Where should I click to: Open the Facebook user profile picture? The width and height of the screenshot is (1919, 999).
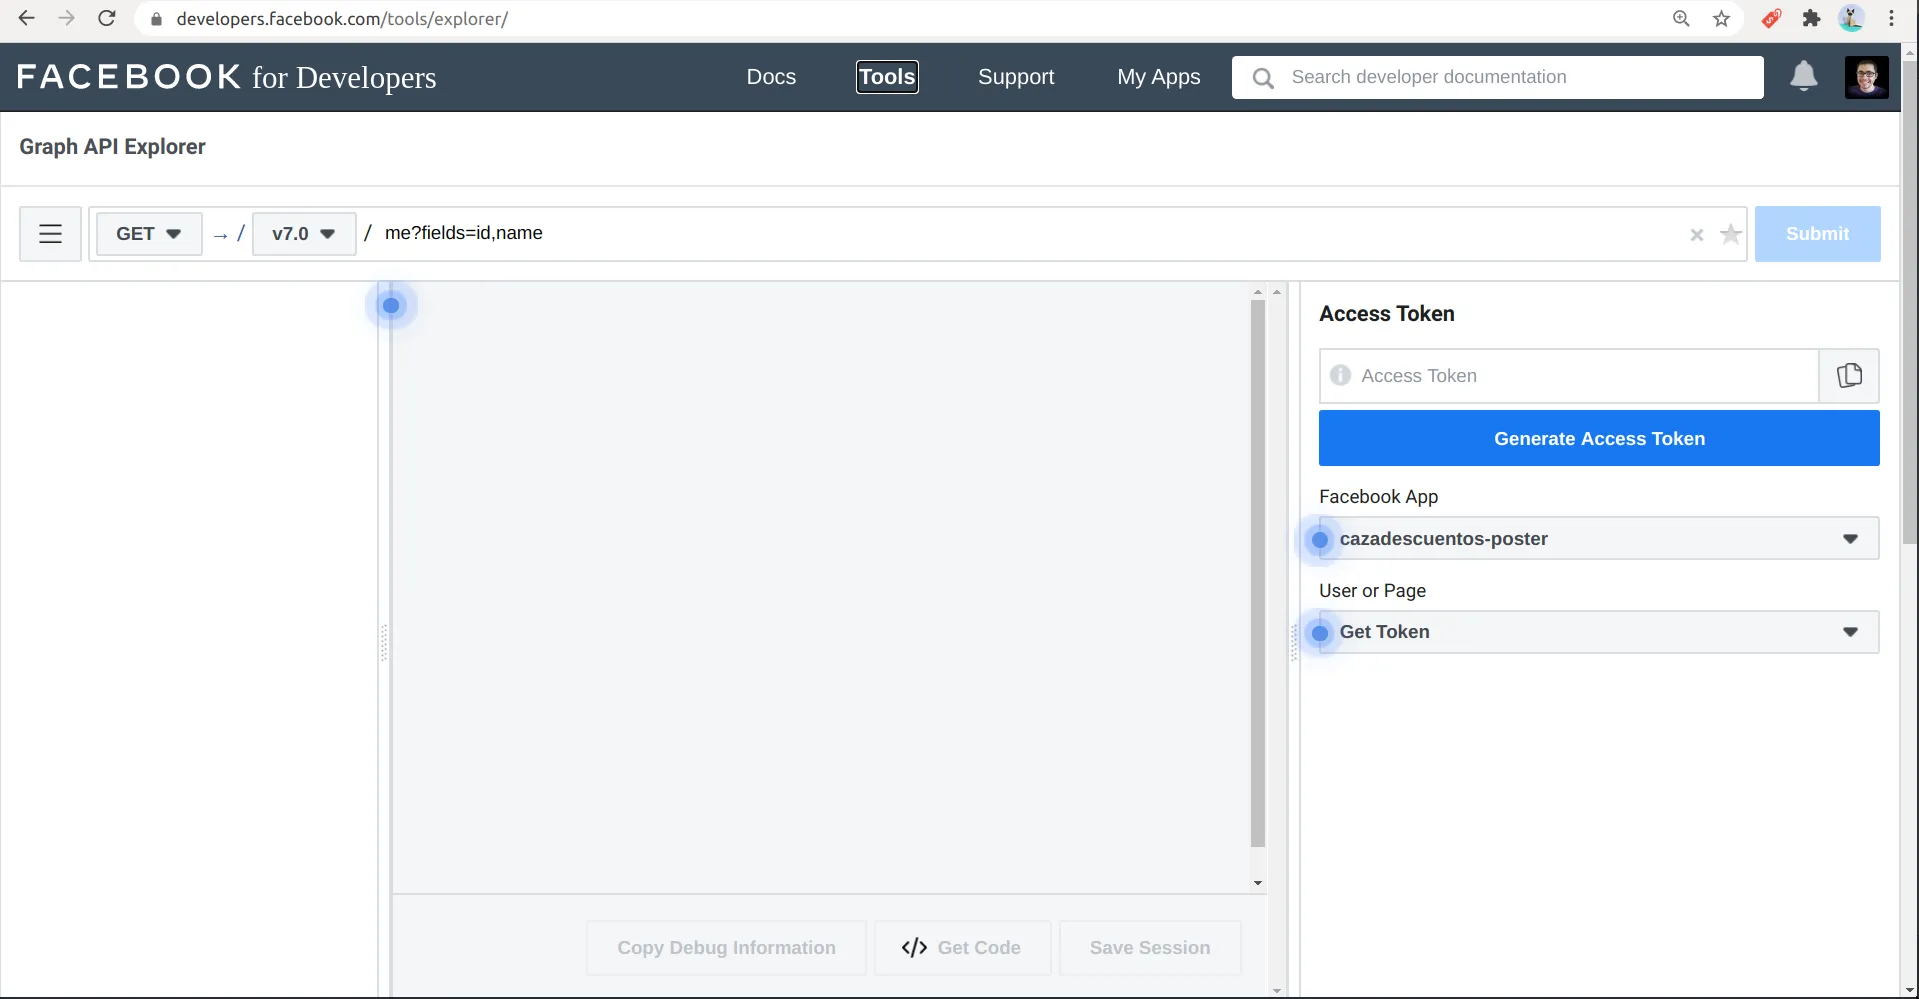click(1866, 77)
